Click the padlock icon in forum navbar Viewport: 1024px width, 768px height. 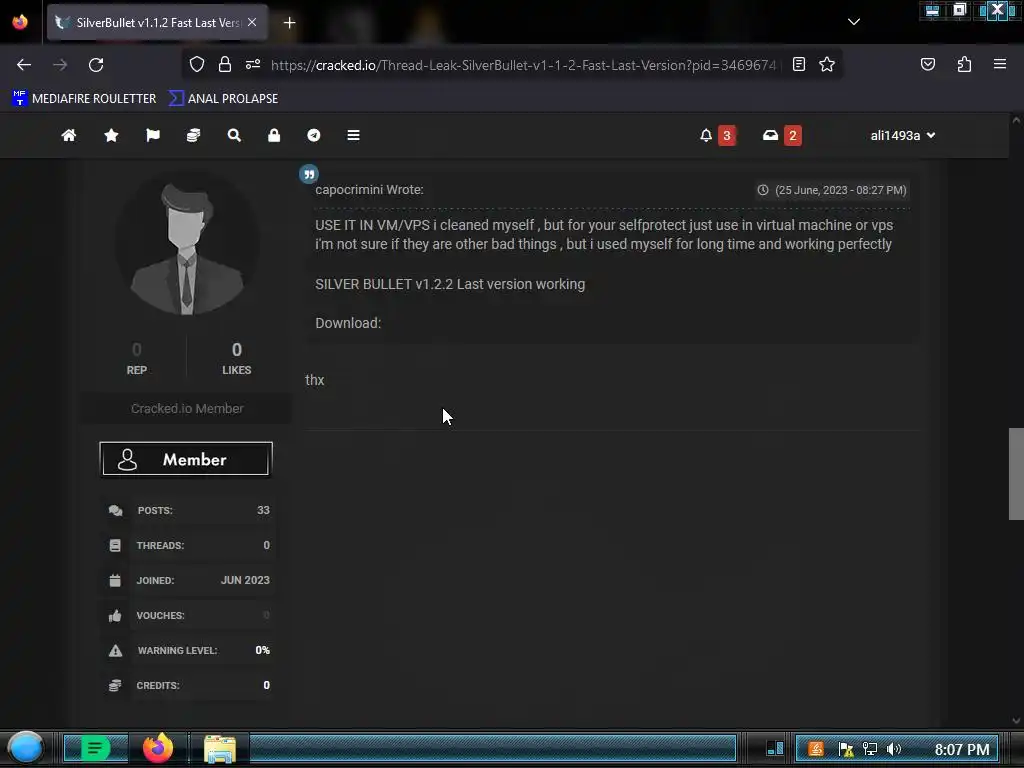click(x=274, y=135)
